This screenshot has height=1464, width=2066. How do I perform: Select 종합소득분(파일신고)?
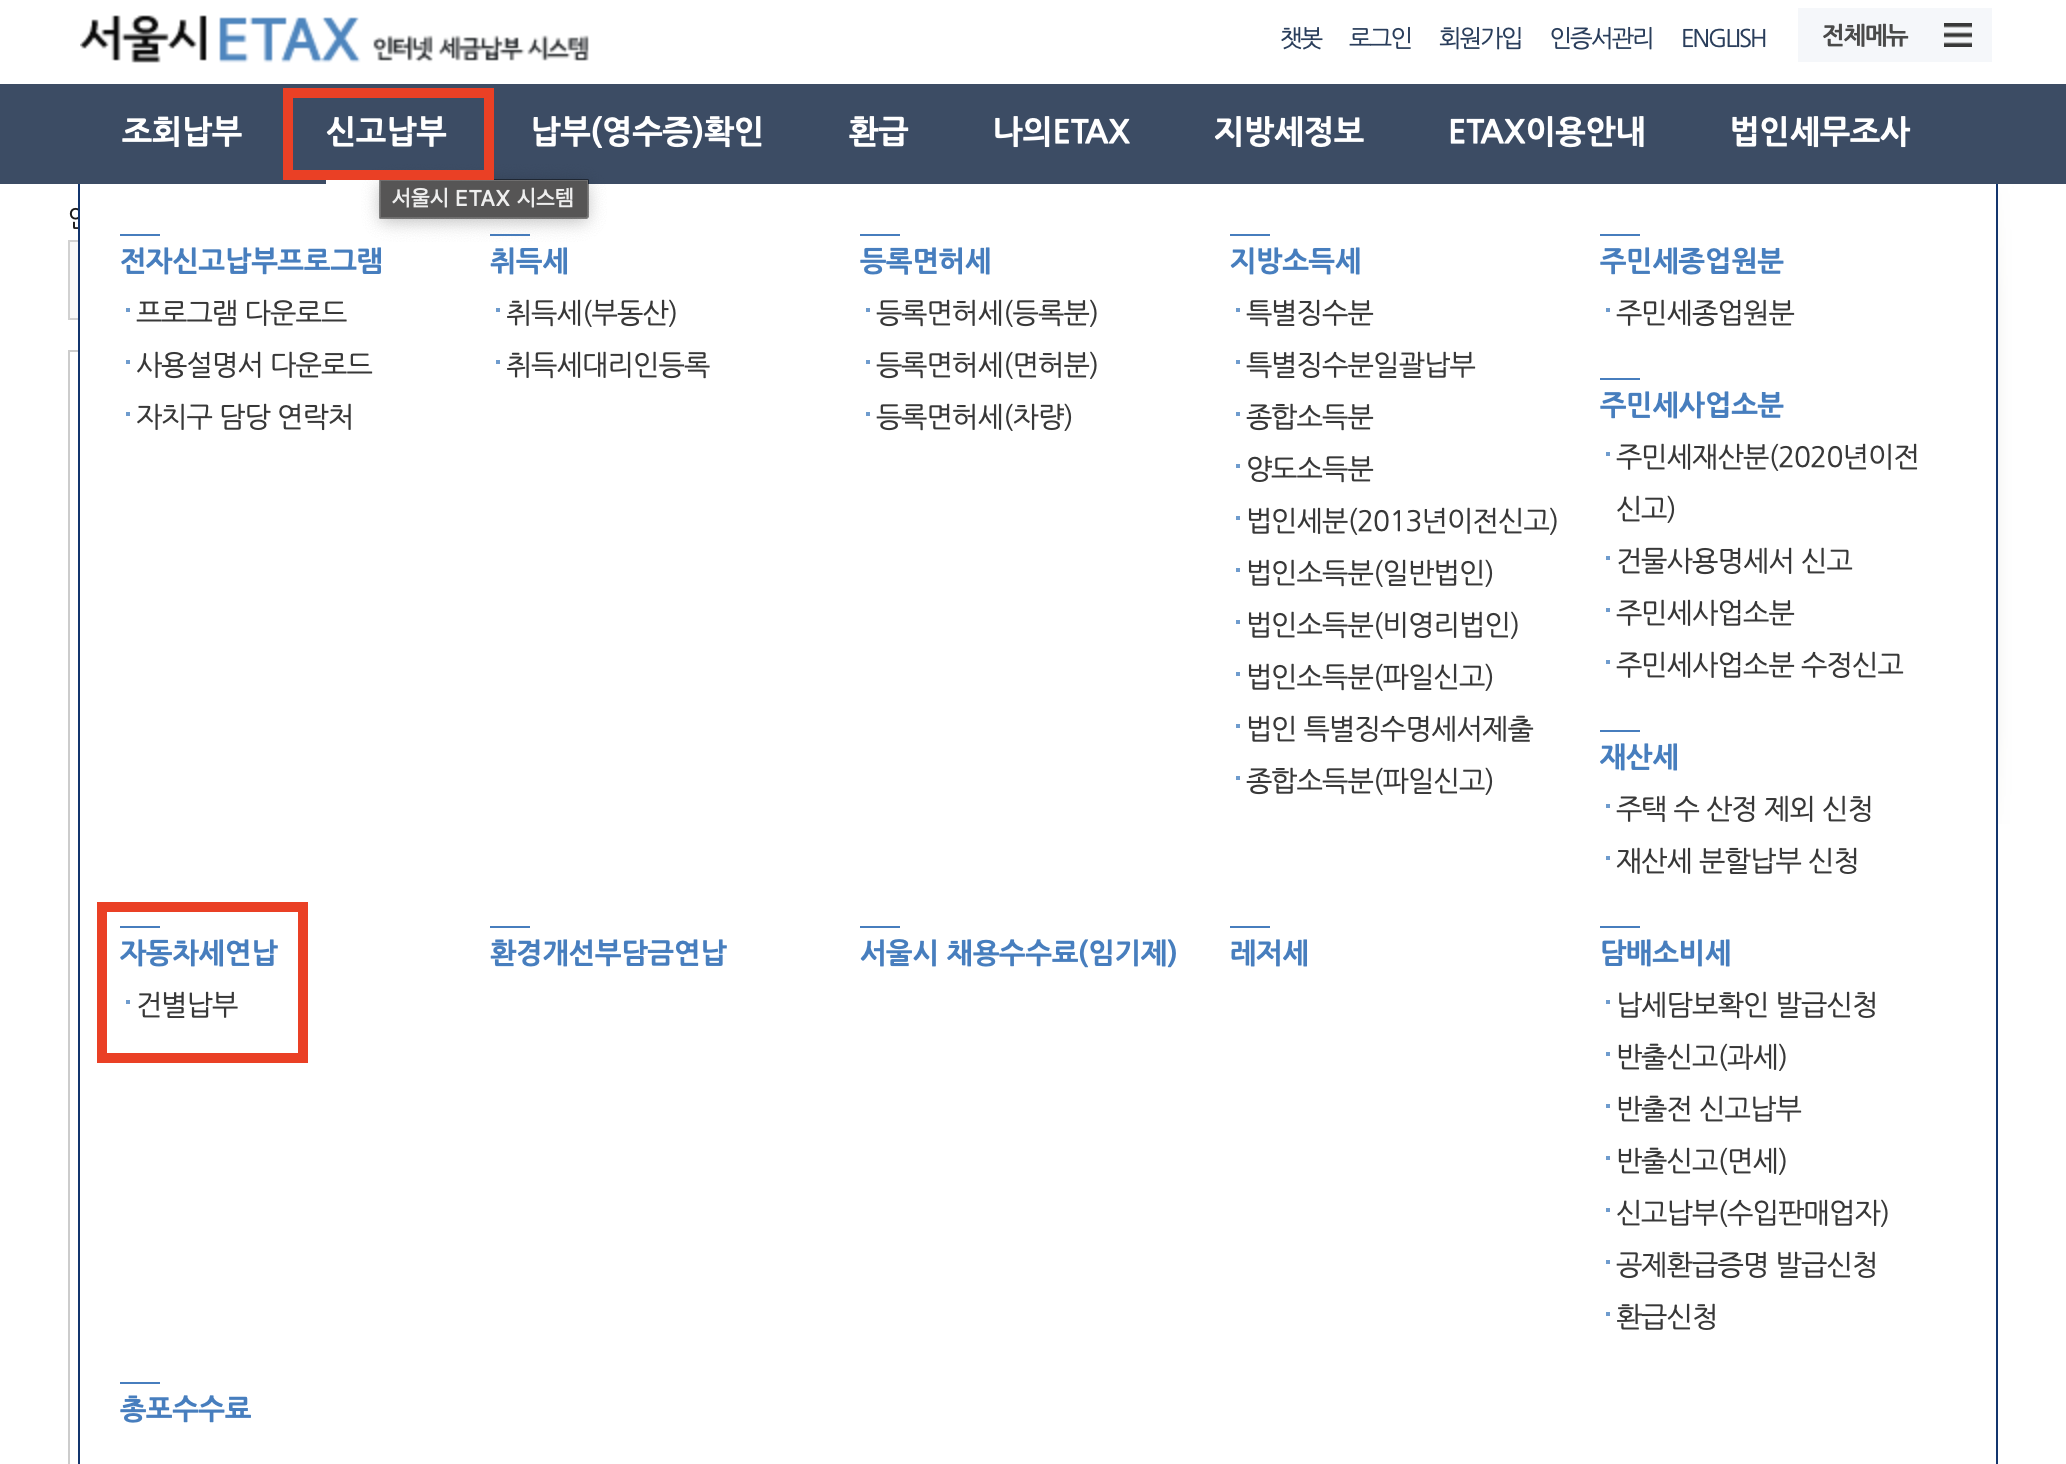[x=1370, y=780]
